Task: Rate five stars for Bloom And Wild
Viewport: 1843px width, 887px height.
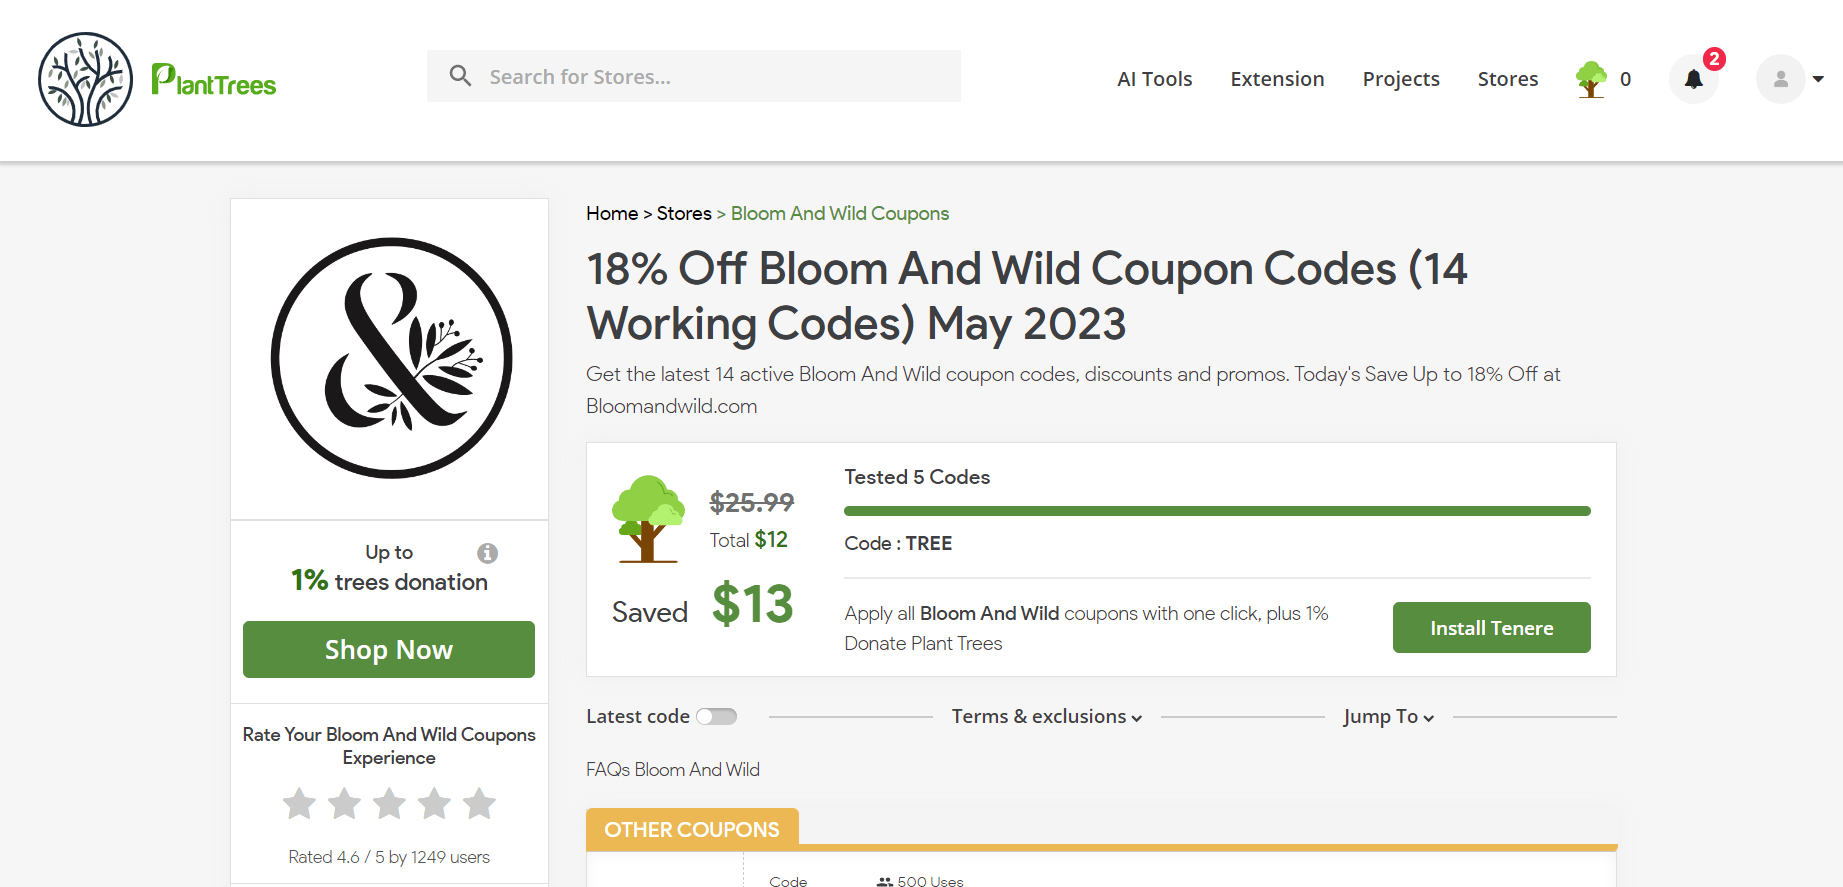Action: [480, 803]
